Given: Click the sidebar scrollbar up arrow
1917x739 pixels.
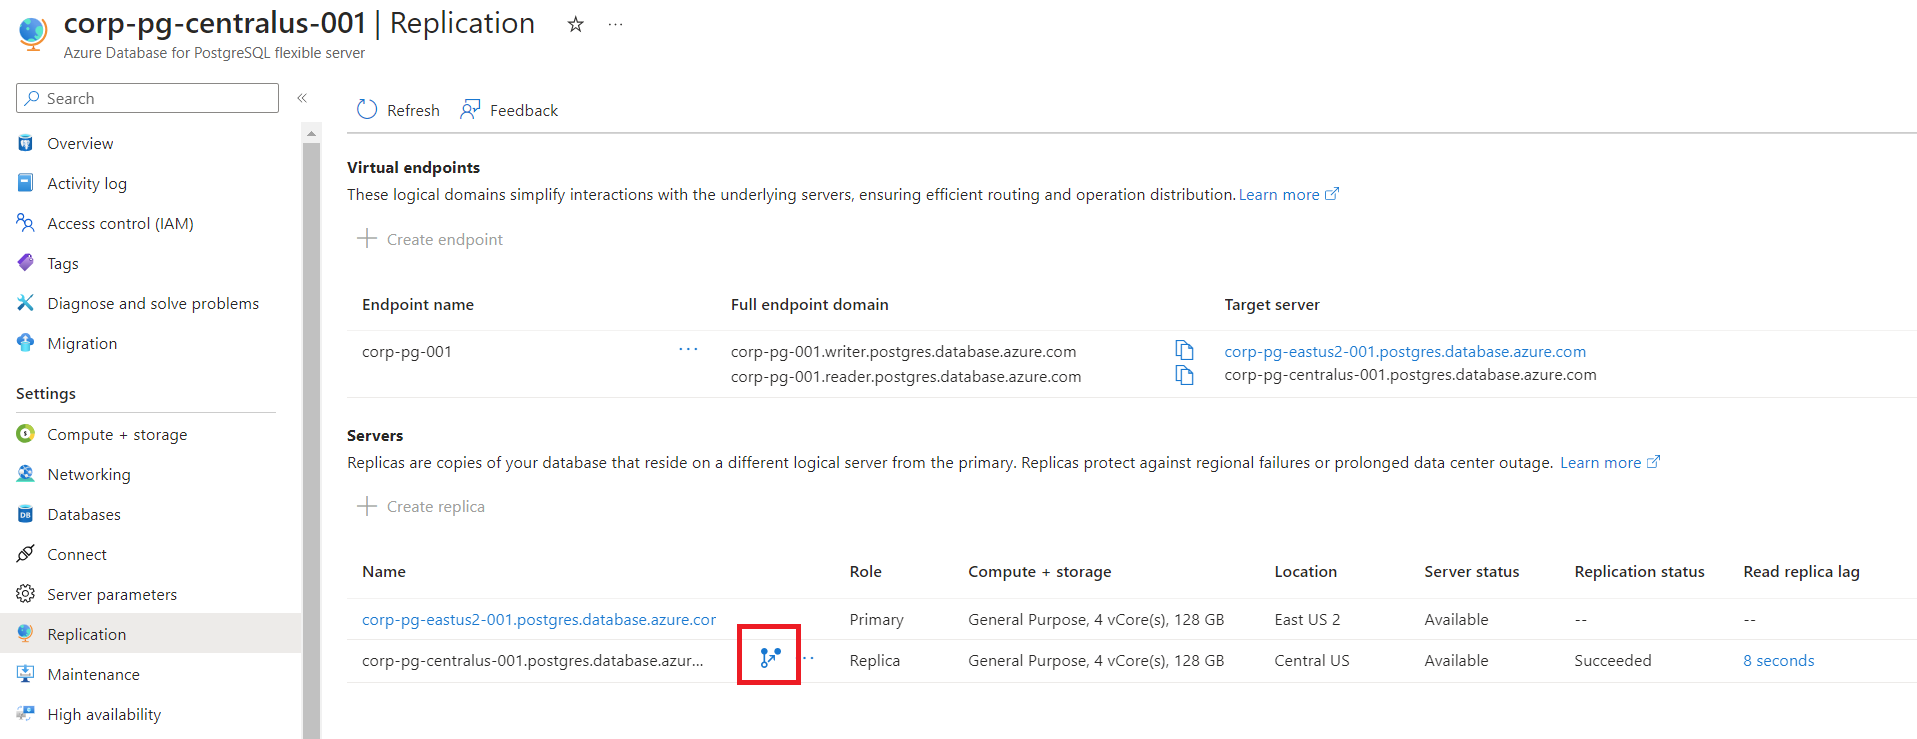Looking at the screenshot, I should coord(311,133).
